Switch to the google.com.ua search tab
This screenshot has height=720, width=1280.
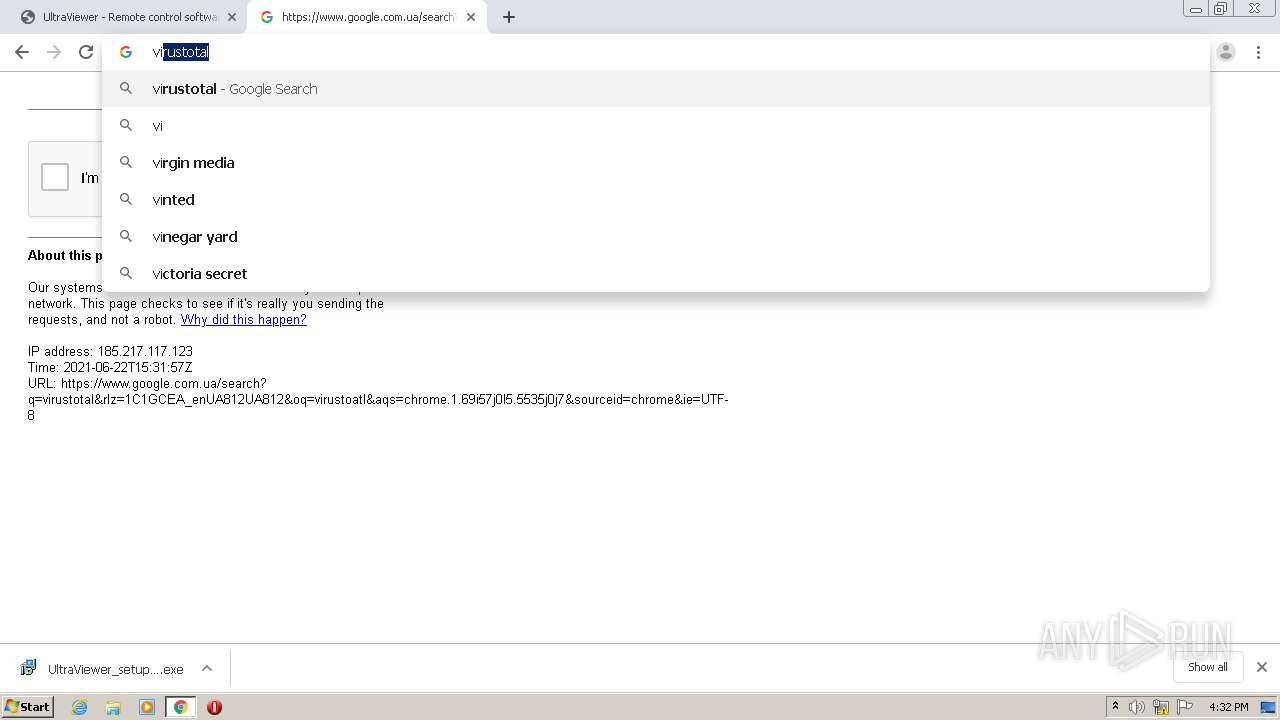point(366,17)
